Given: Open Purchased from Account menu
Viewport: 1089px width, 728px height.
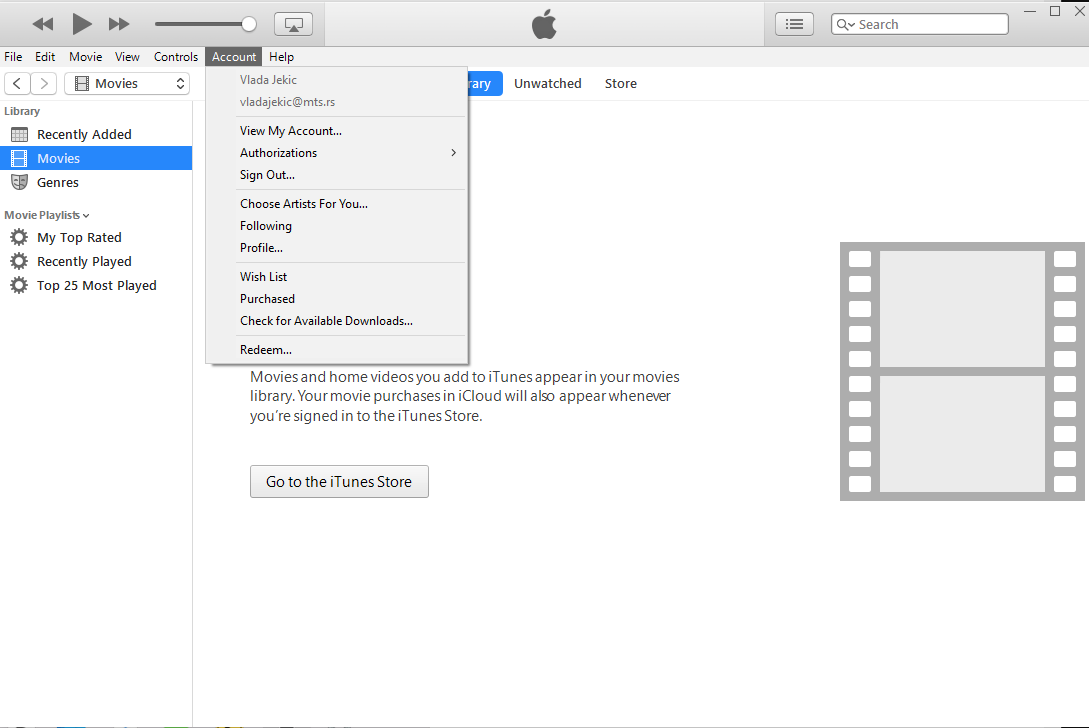Looking at the screenshot, I should click(337, 299).
